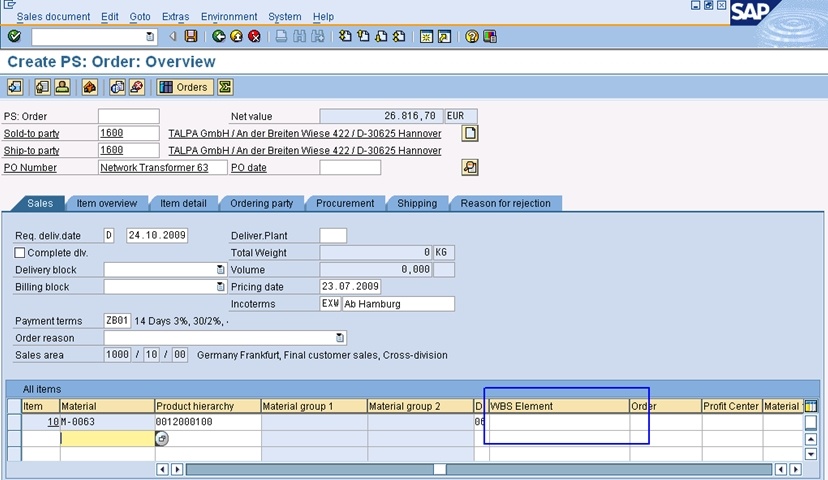Click the document icon beside Sold-to address
Viewport: 828px width, 480px height.
[469, 134]
